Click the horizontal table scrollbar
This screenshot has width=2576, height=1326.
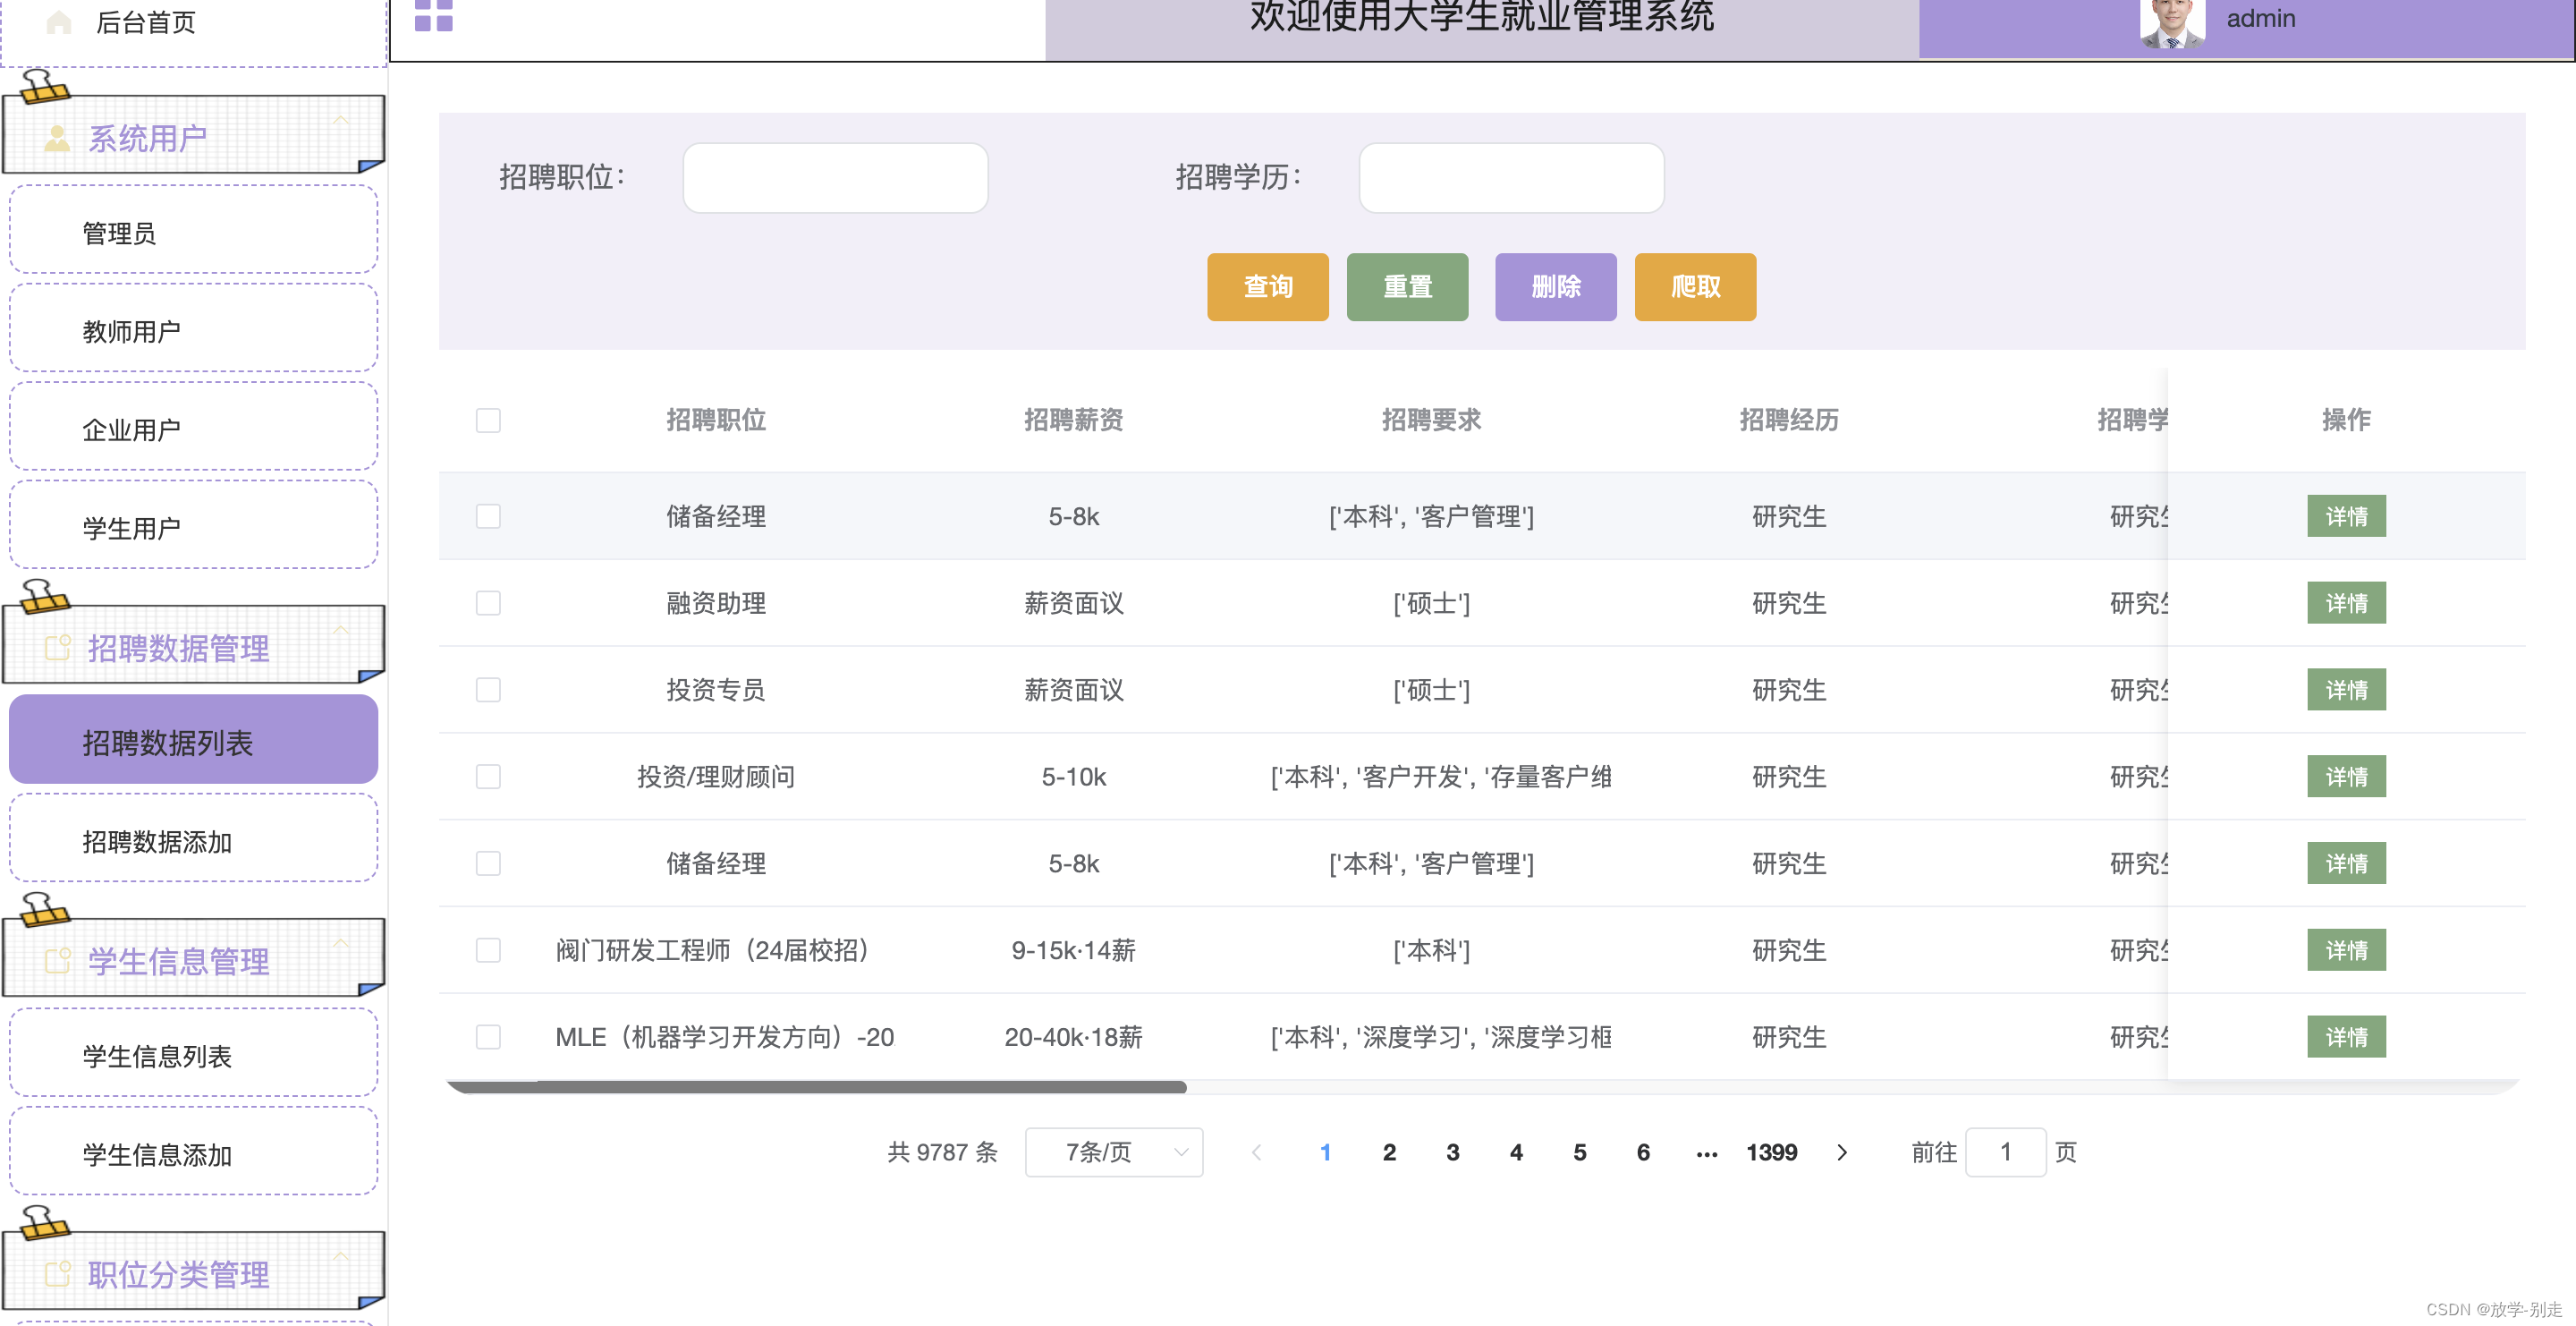[x=815, y=1087]
